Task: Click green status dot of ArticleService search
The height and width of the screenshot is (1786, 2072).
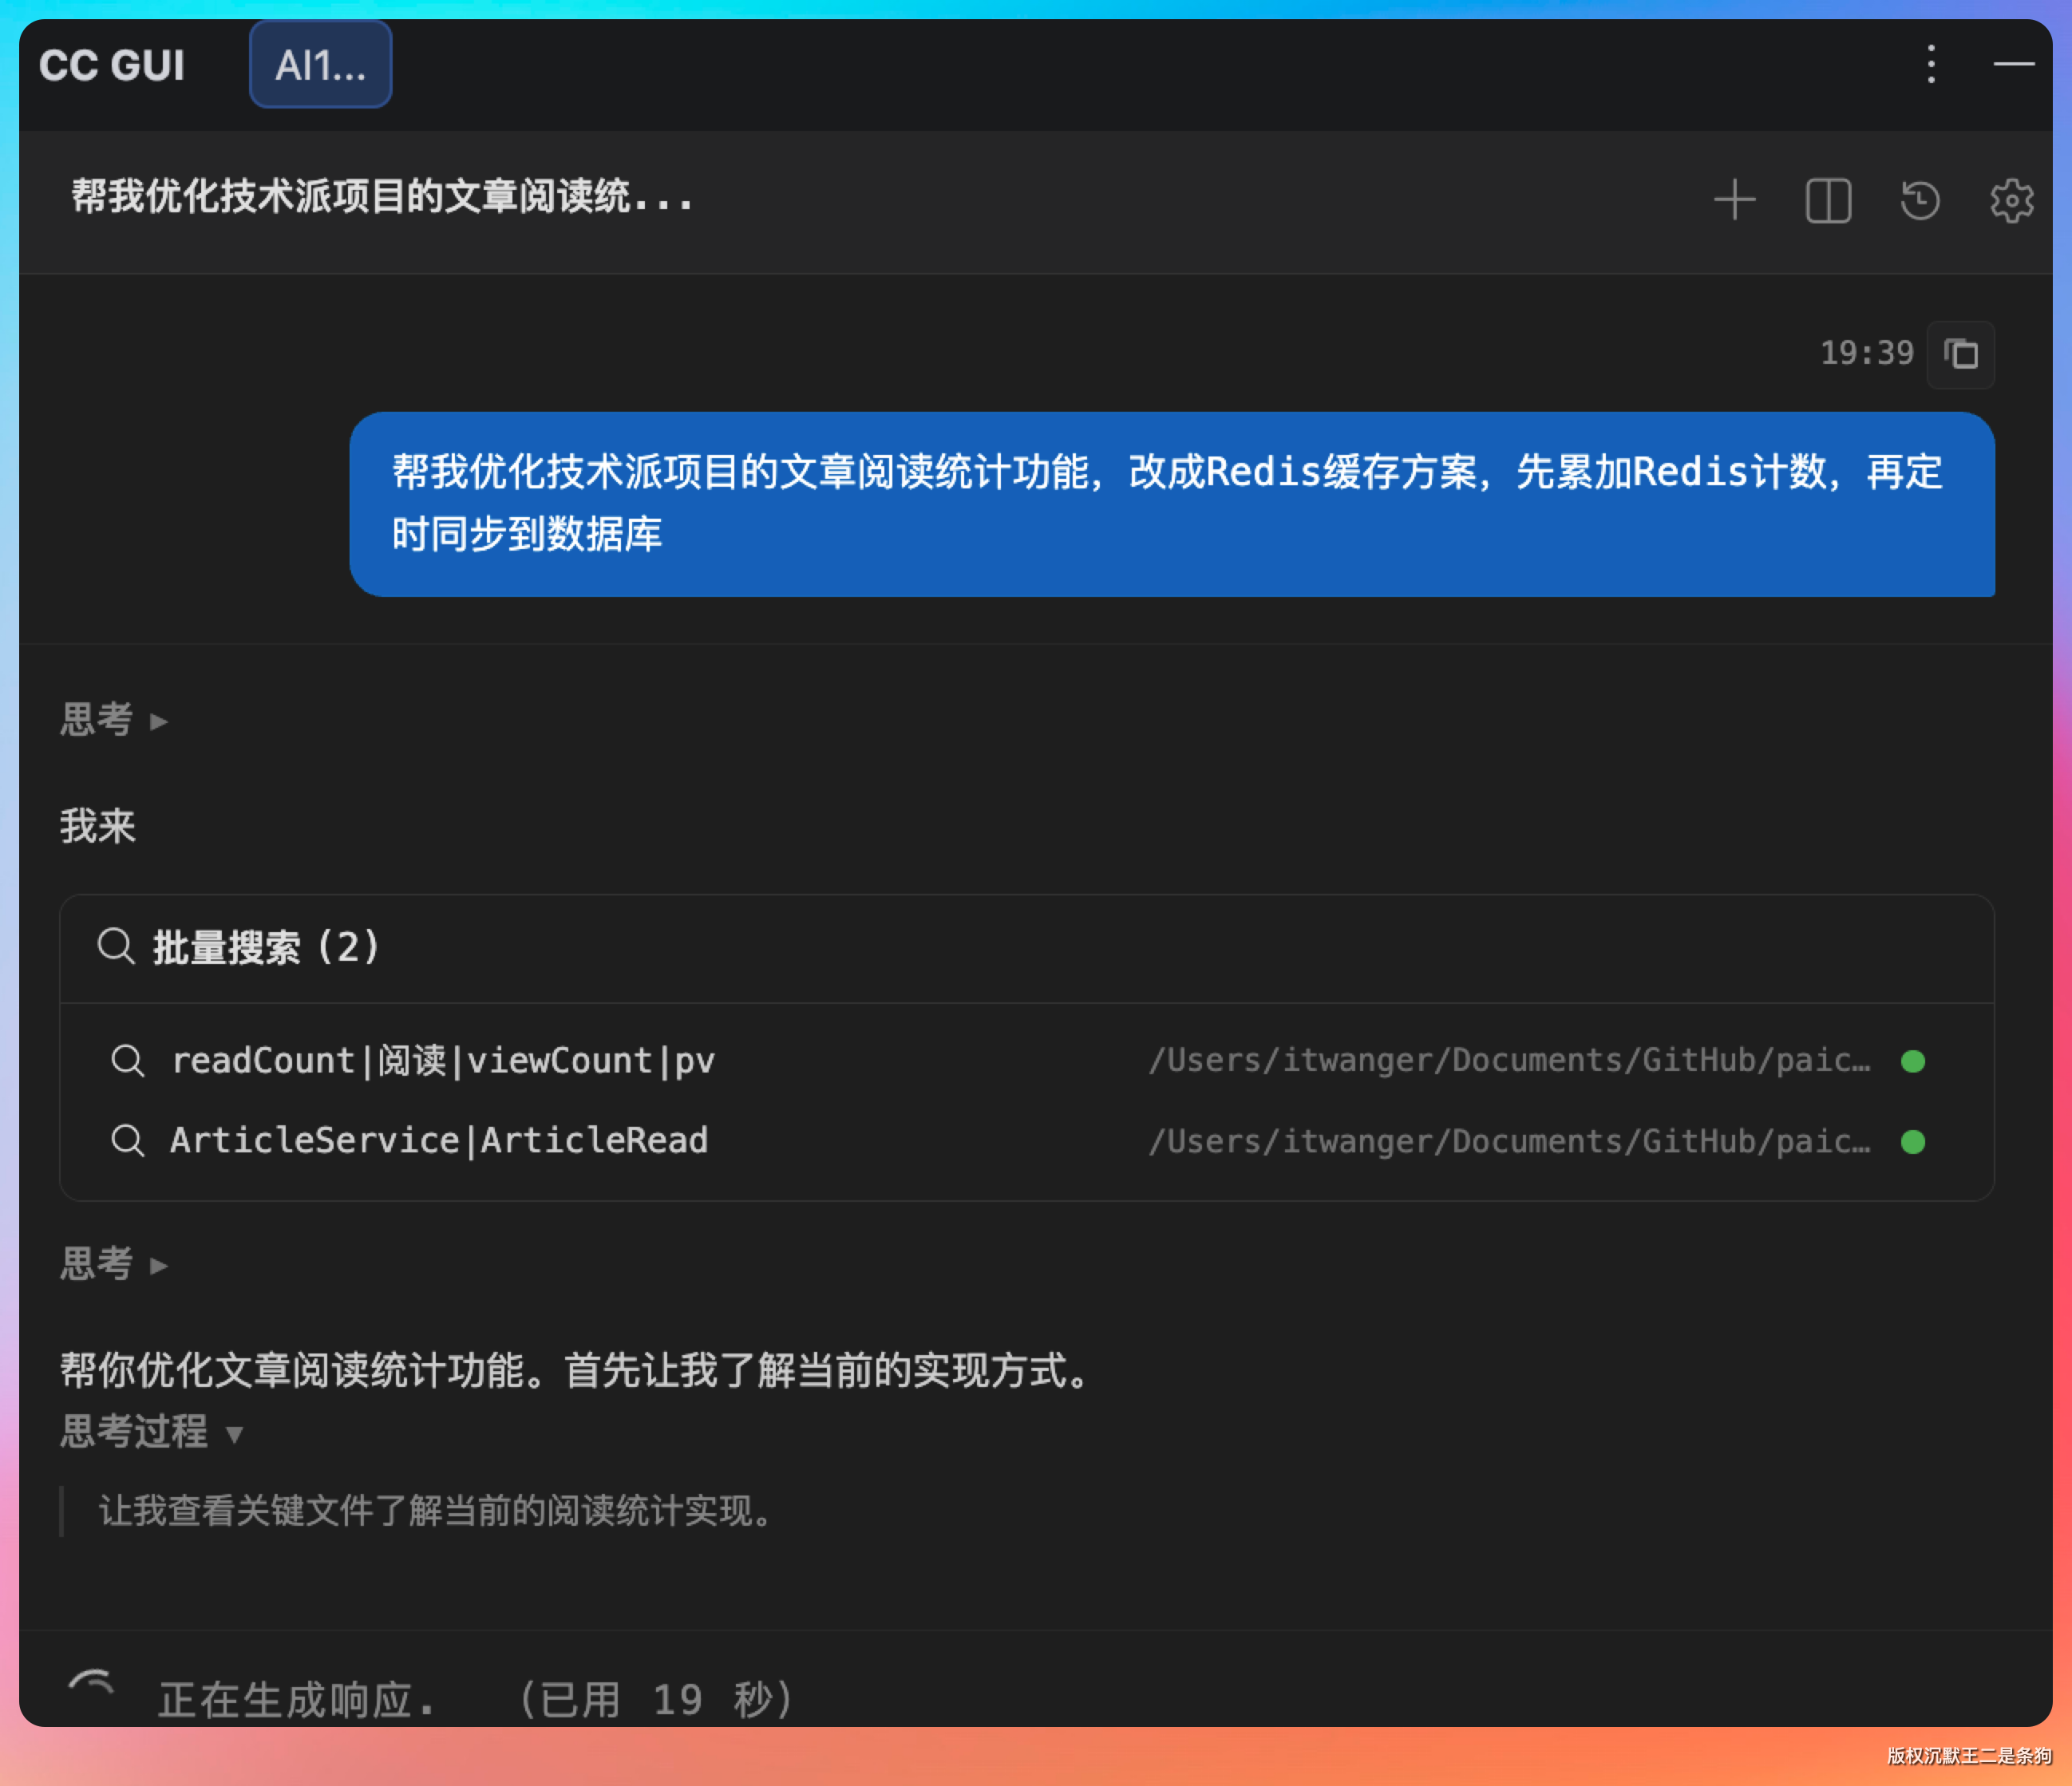Action: 1912,1142
